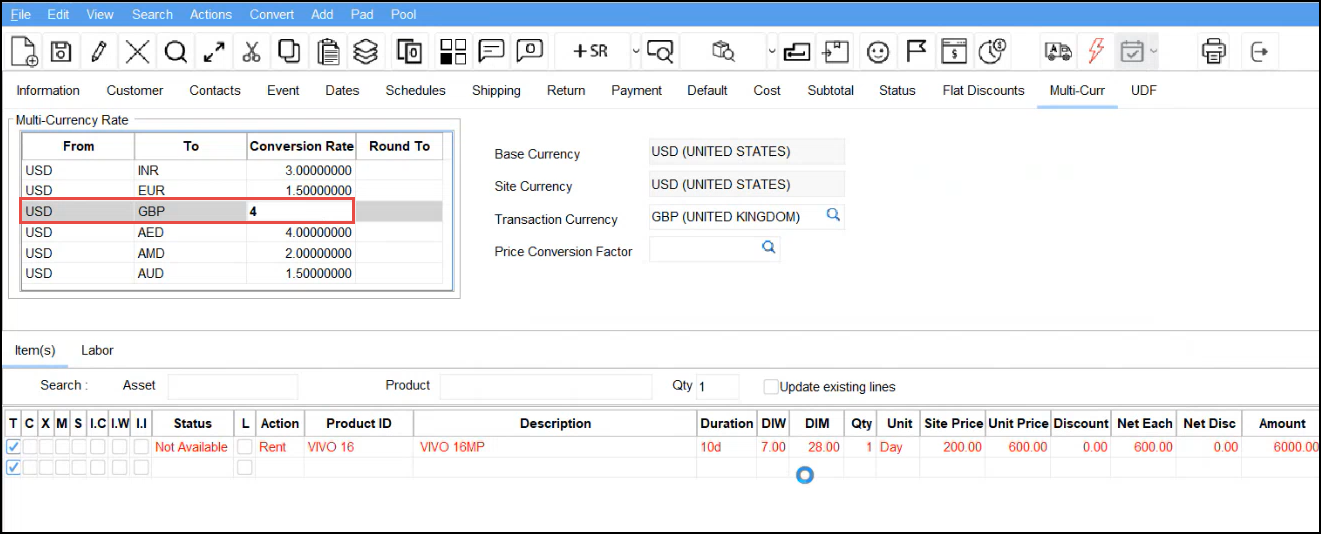1321x534 pixels.
Task: Click the delivery truck icon
Action: click(1057, 51)
